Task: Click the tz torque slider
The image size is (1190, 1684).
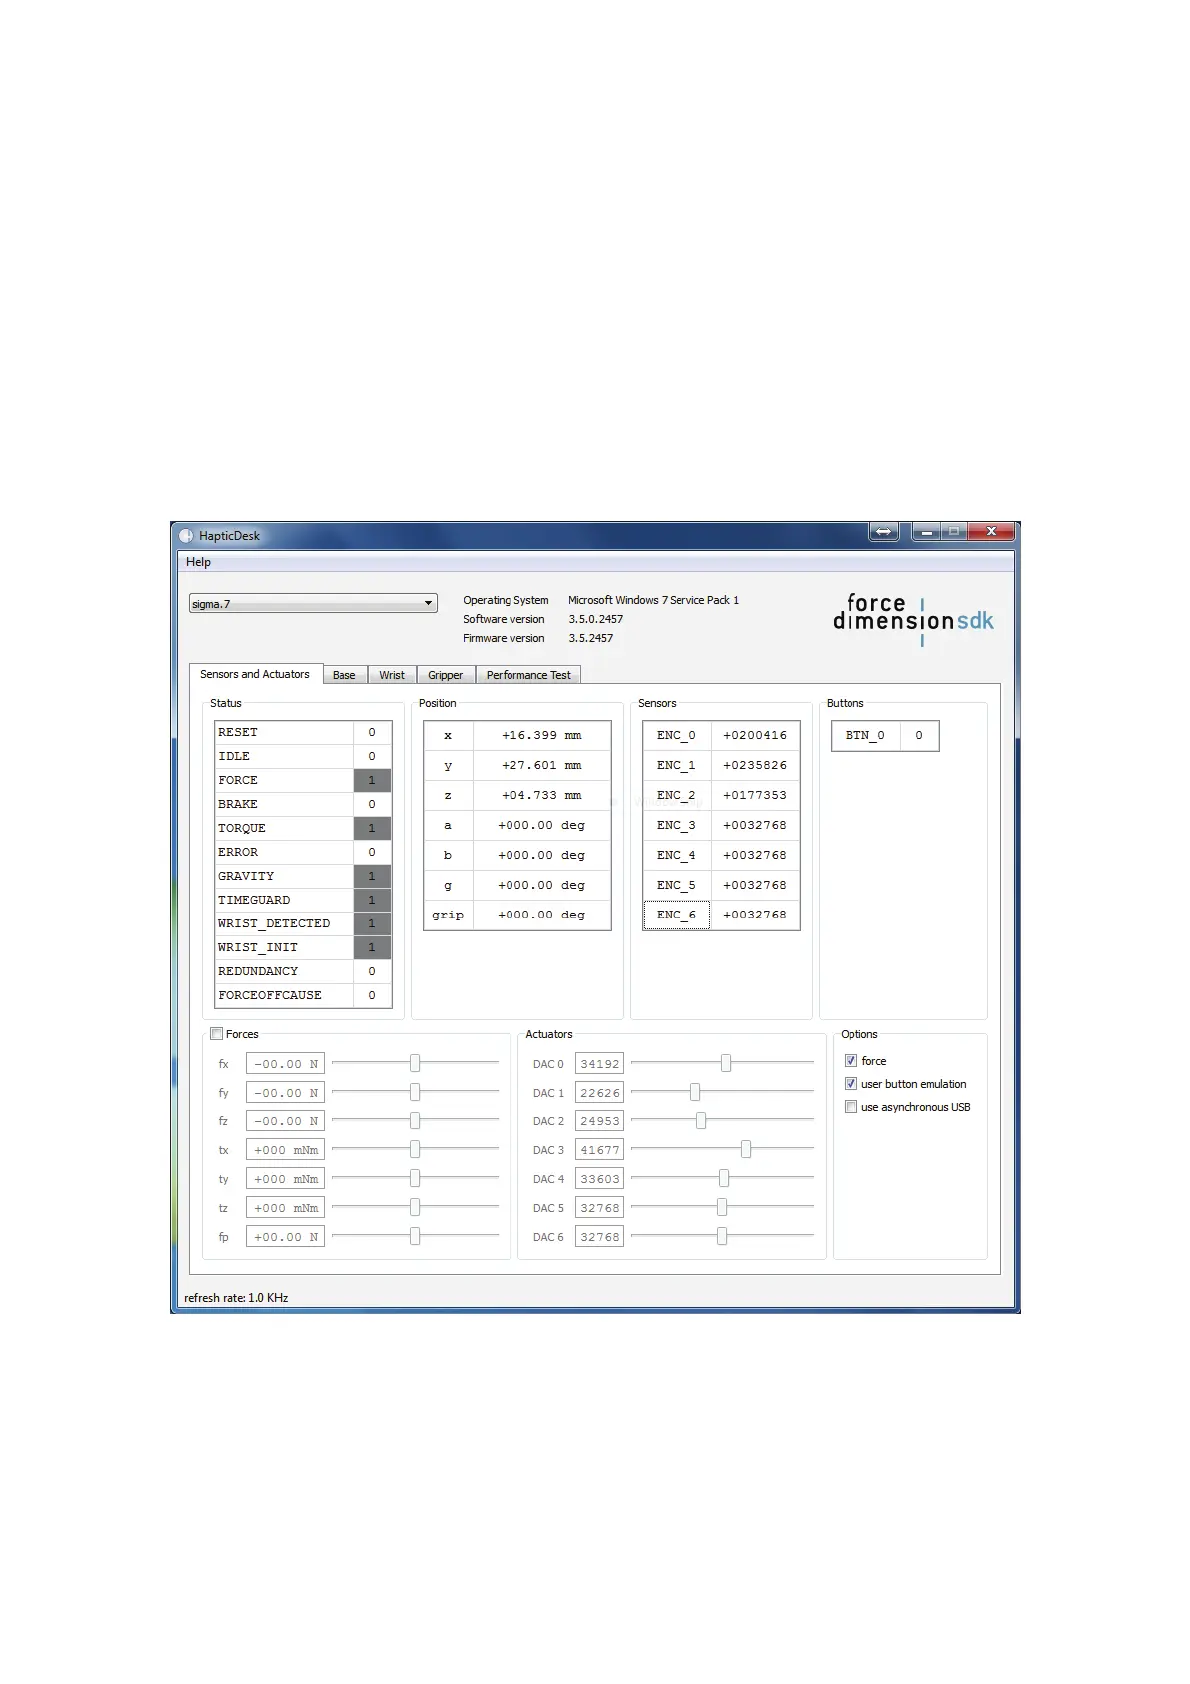Action: (415, 1208)
